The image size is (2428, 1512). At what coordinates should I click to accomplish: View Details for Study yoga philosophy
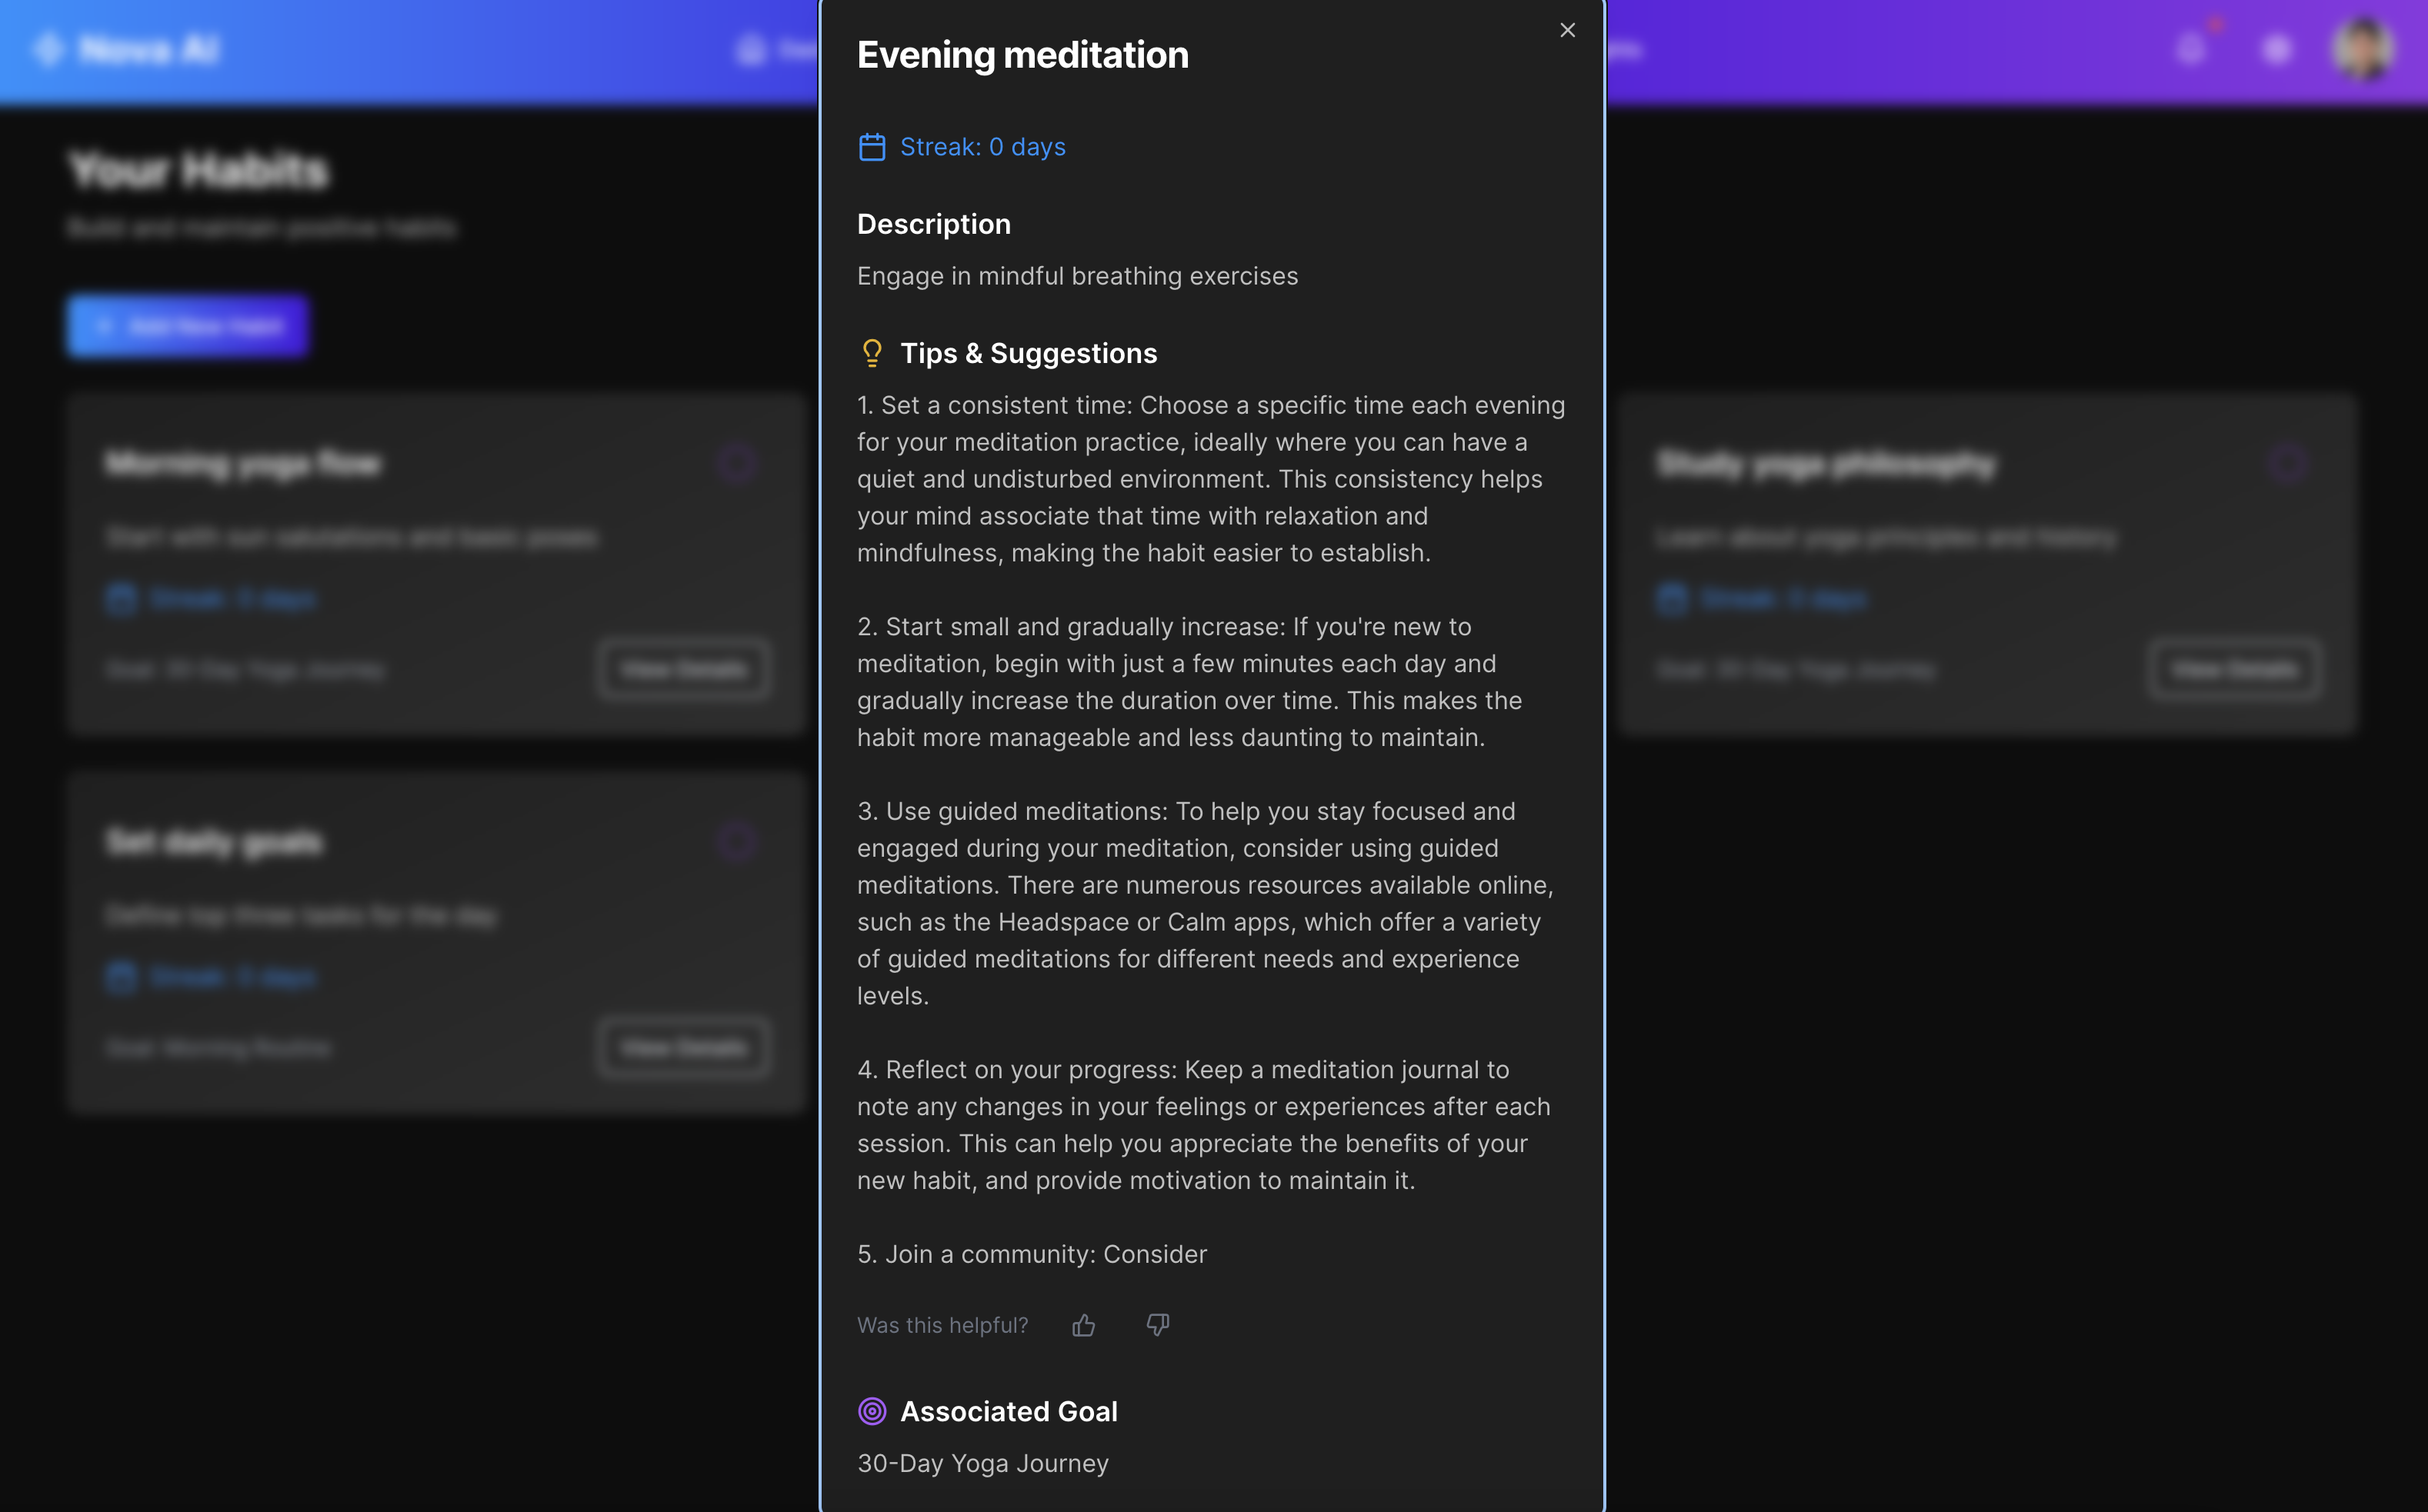point(2234,669)
